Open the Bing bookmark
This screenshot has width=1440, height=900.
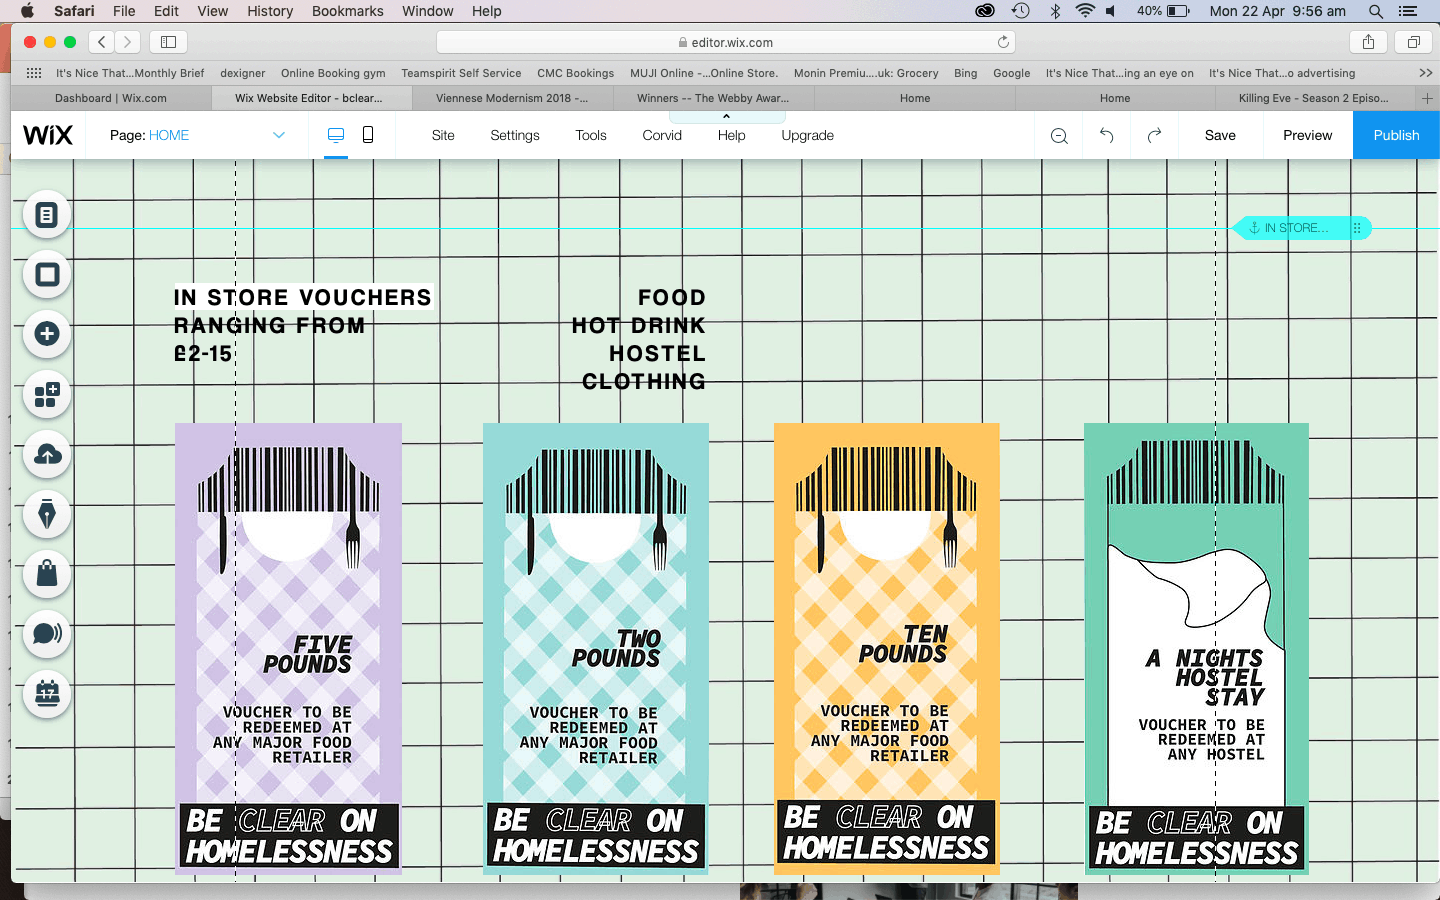pos(965,73)
